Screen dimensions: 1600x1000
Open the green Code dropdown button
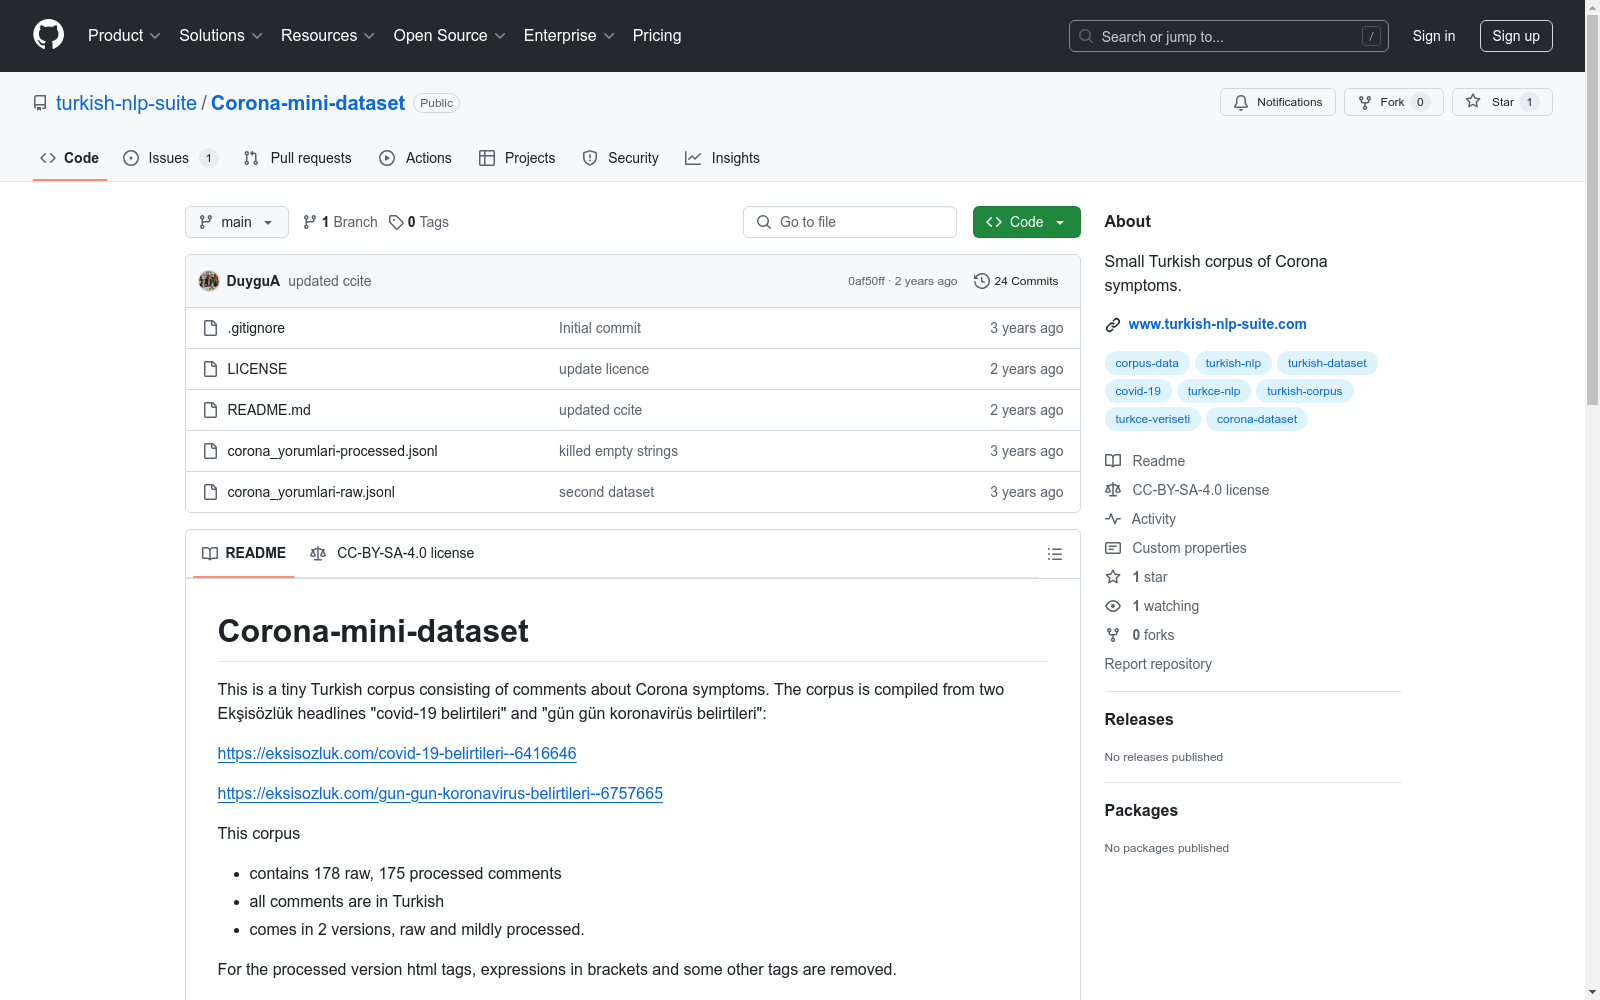coord(1026,222)
